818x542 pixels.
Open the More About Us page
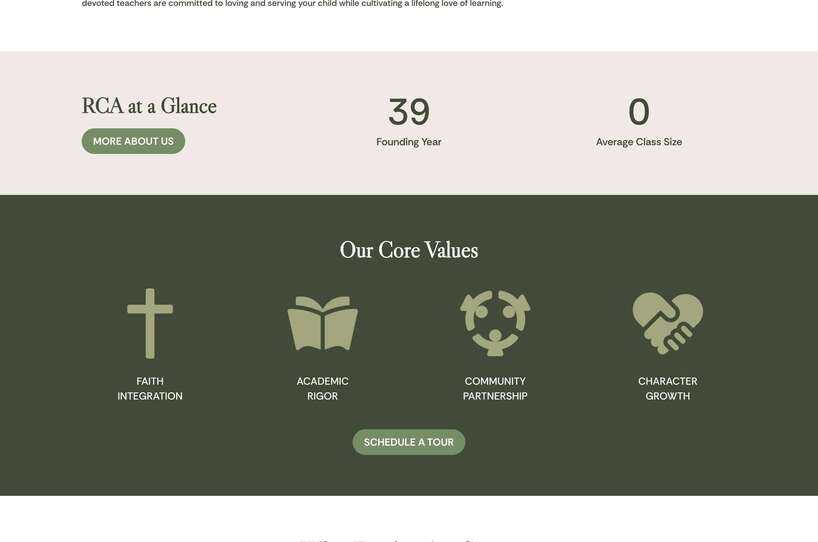pos(133,141)
